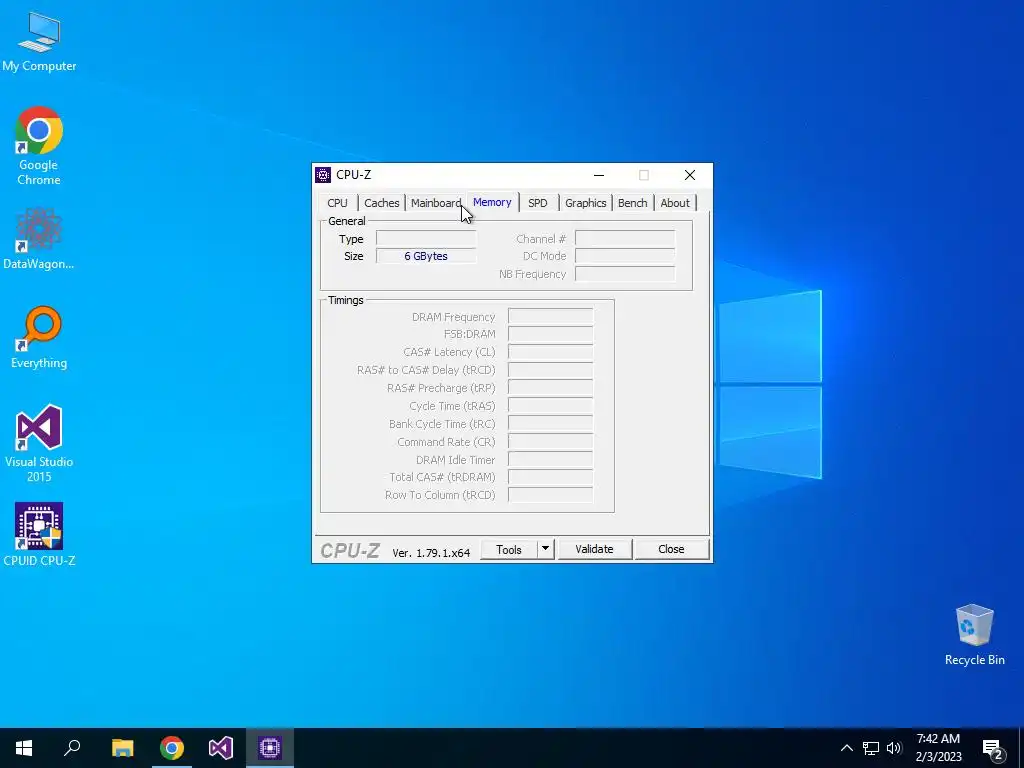Select the CPUID CPU-Z desktop shortcut

coord(39,535)
